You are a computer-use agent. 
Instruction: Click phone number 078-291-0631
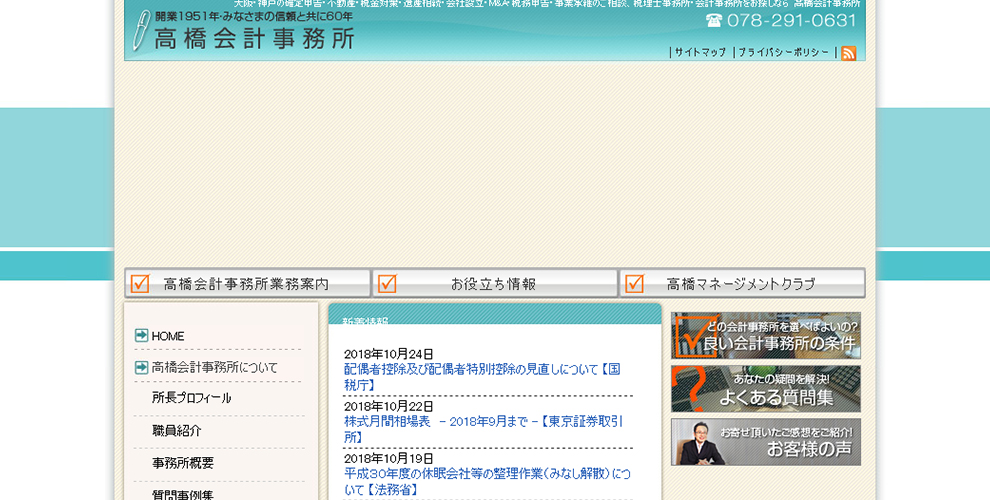[792, 21]
